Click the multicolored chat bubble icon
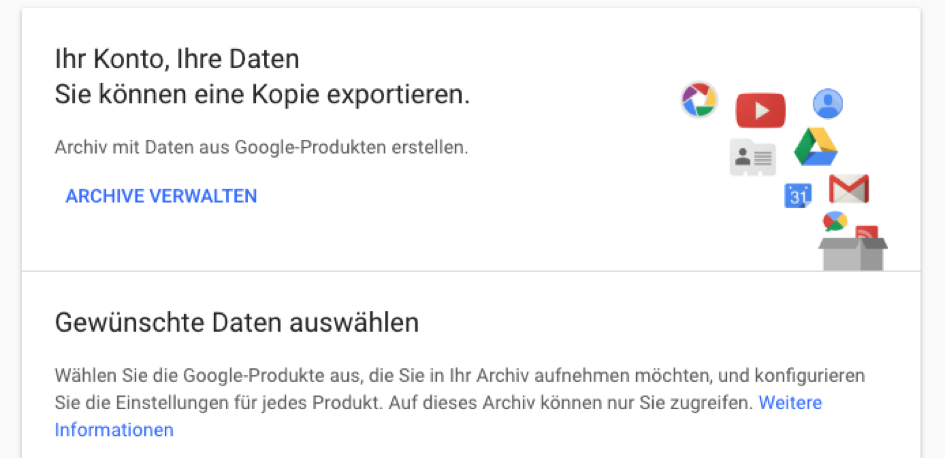Image resolution: width=945 pixels, height=458 pixels. (835, 222)
